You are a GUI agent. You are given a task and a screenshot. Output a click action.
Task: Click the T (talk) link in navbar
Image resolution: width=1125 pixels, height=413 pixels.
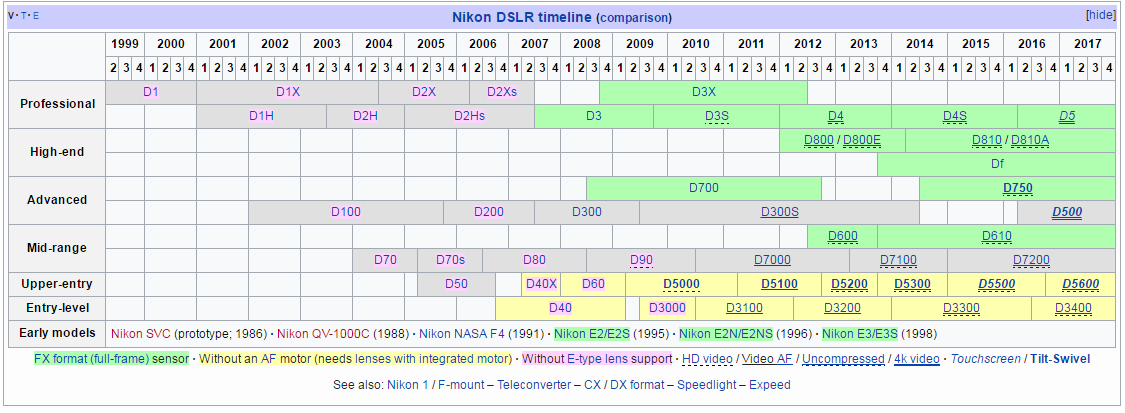(25, 16)
